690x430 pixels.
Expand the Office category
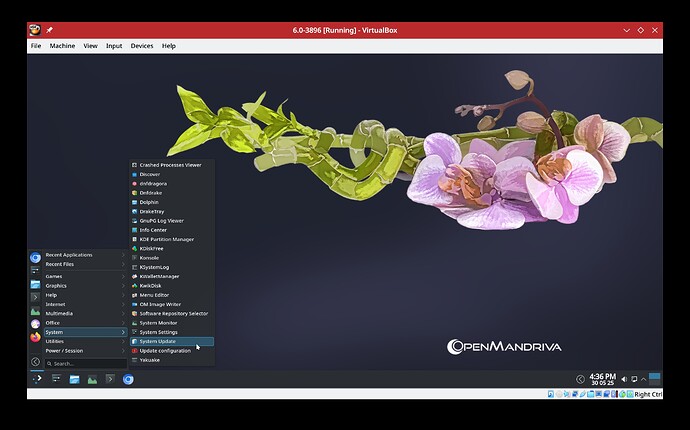pos(85,323)
